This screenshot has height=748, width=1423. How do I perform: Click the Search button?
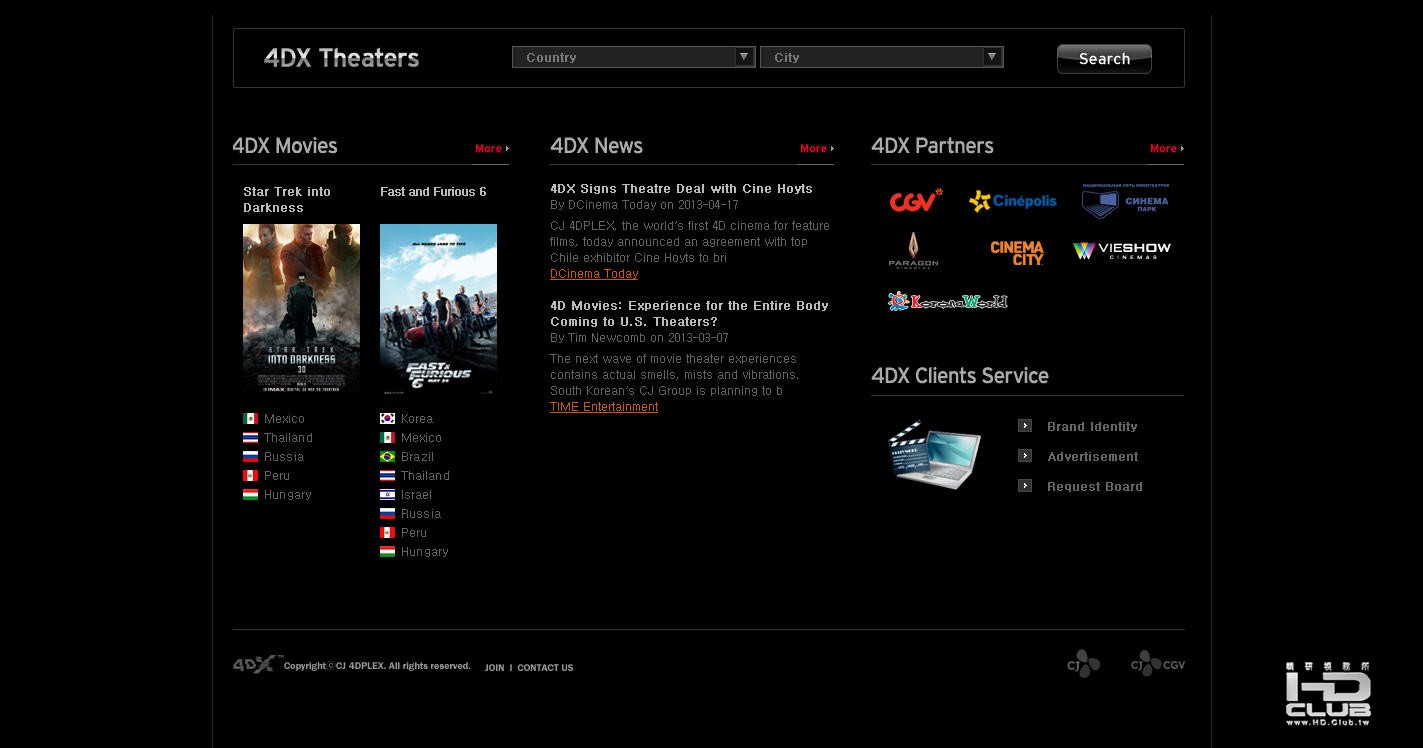pos(1104,59)
